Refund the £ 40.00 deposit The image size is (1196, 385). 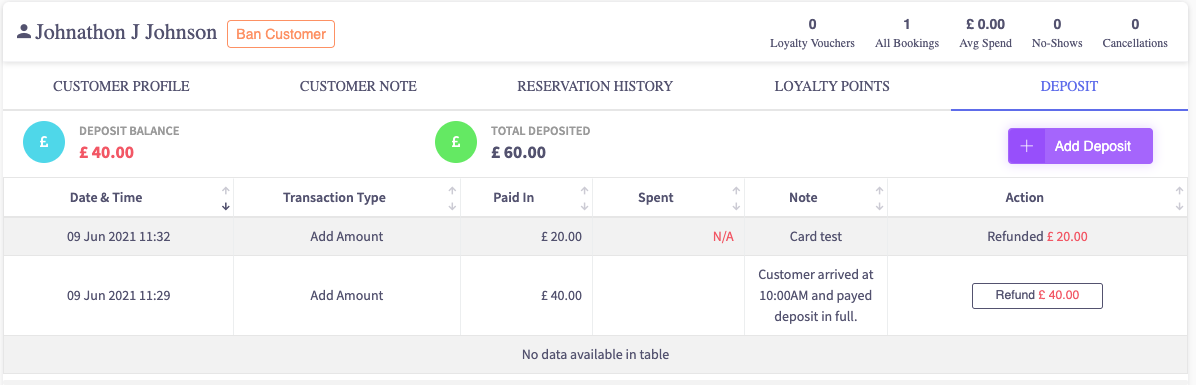(1037, 296)
